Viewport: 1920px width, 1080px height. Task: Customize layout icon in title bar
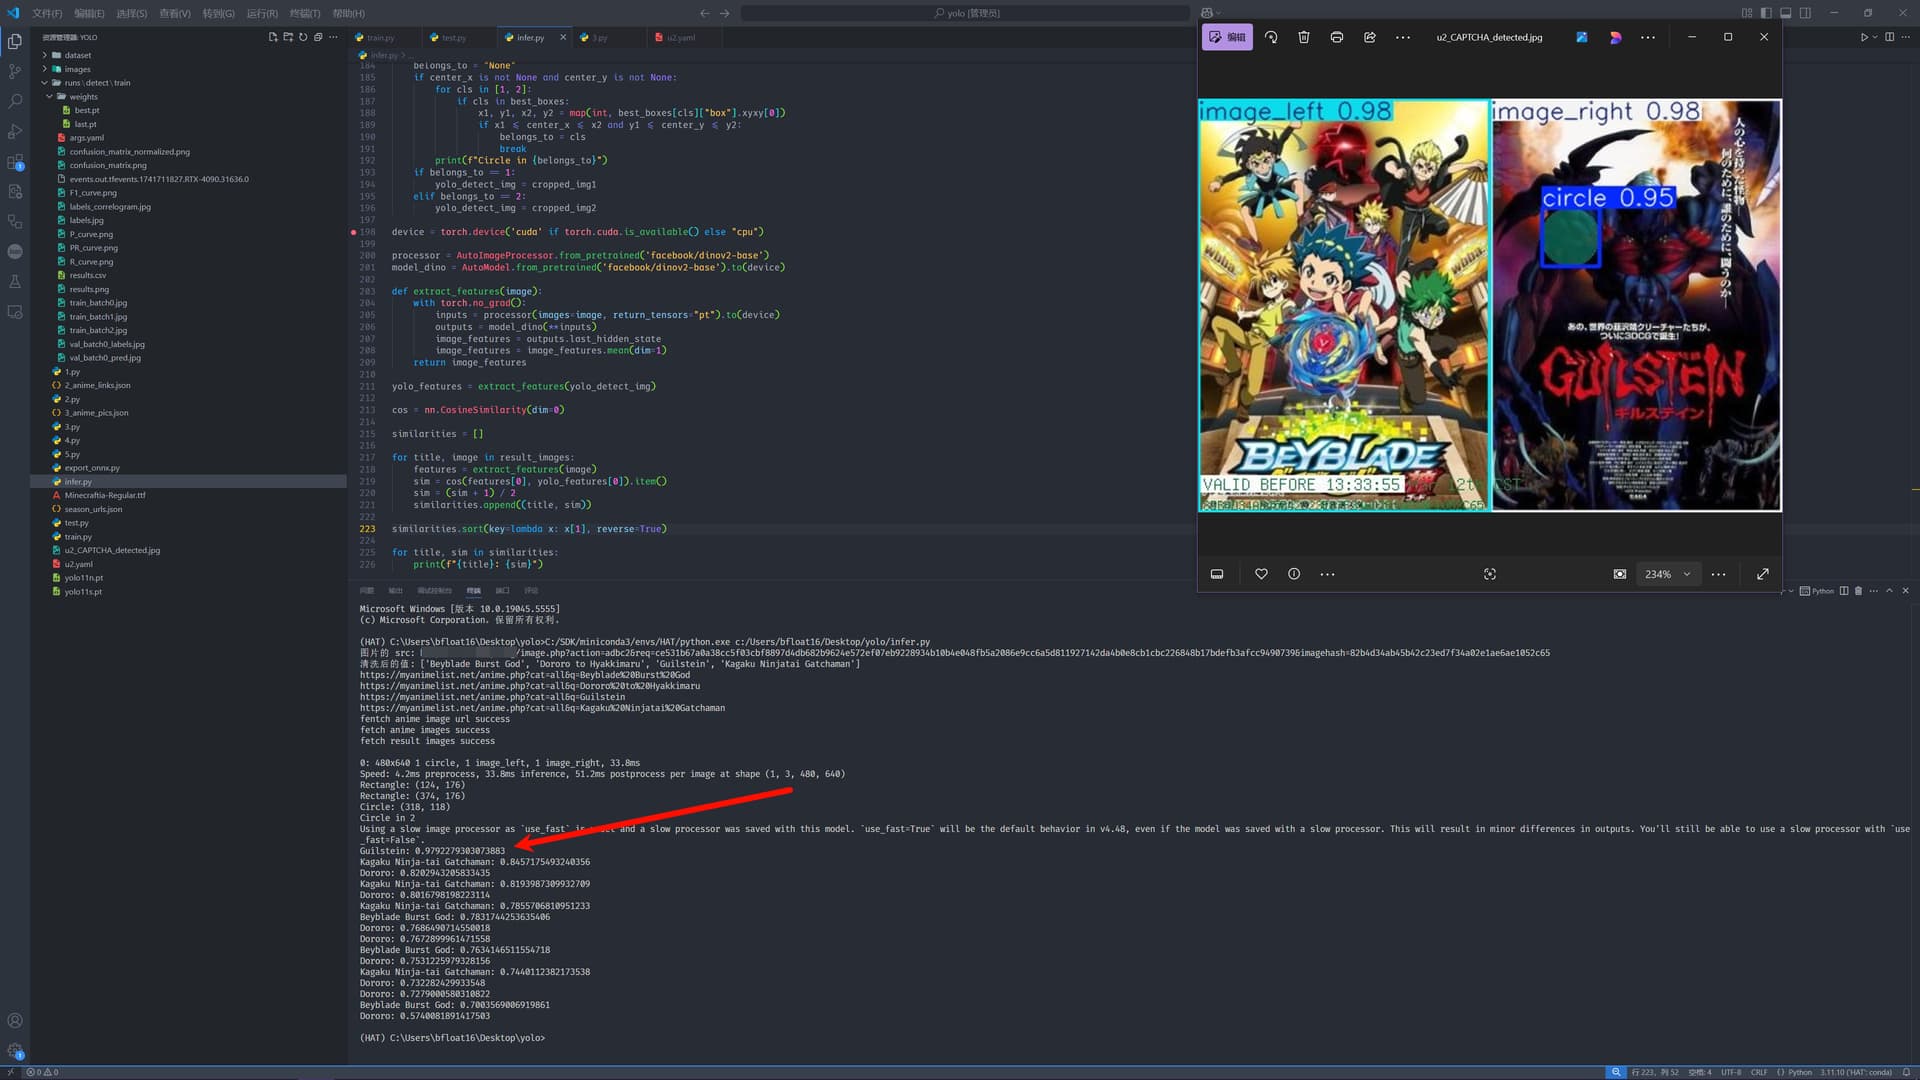tap(1747, 13)
